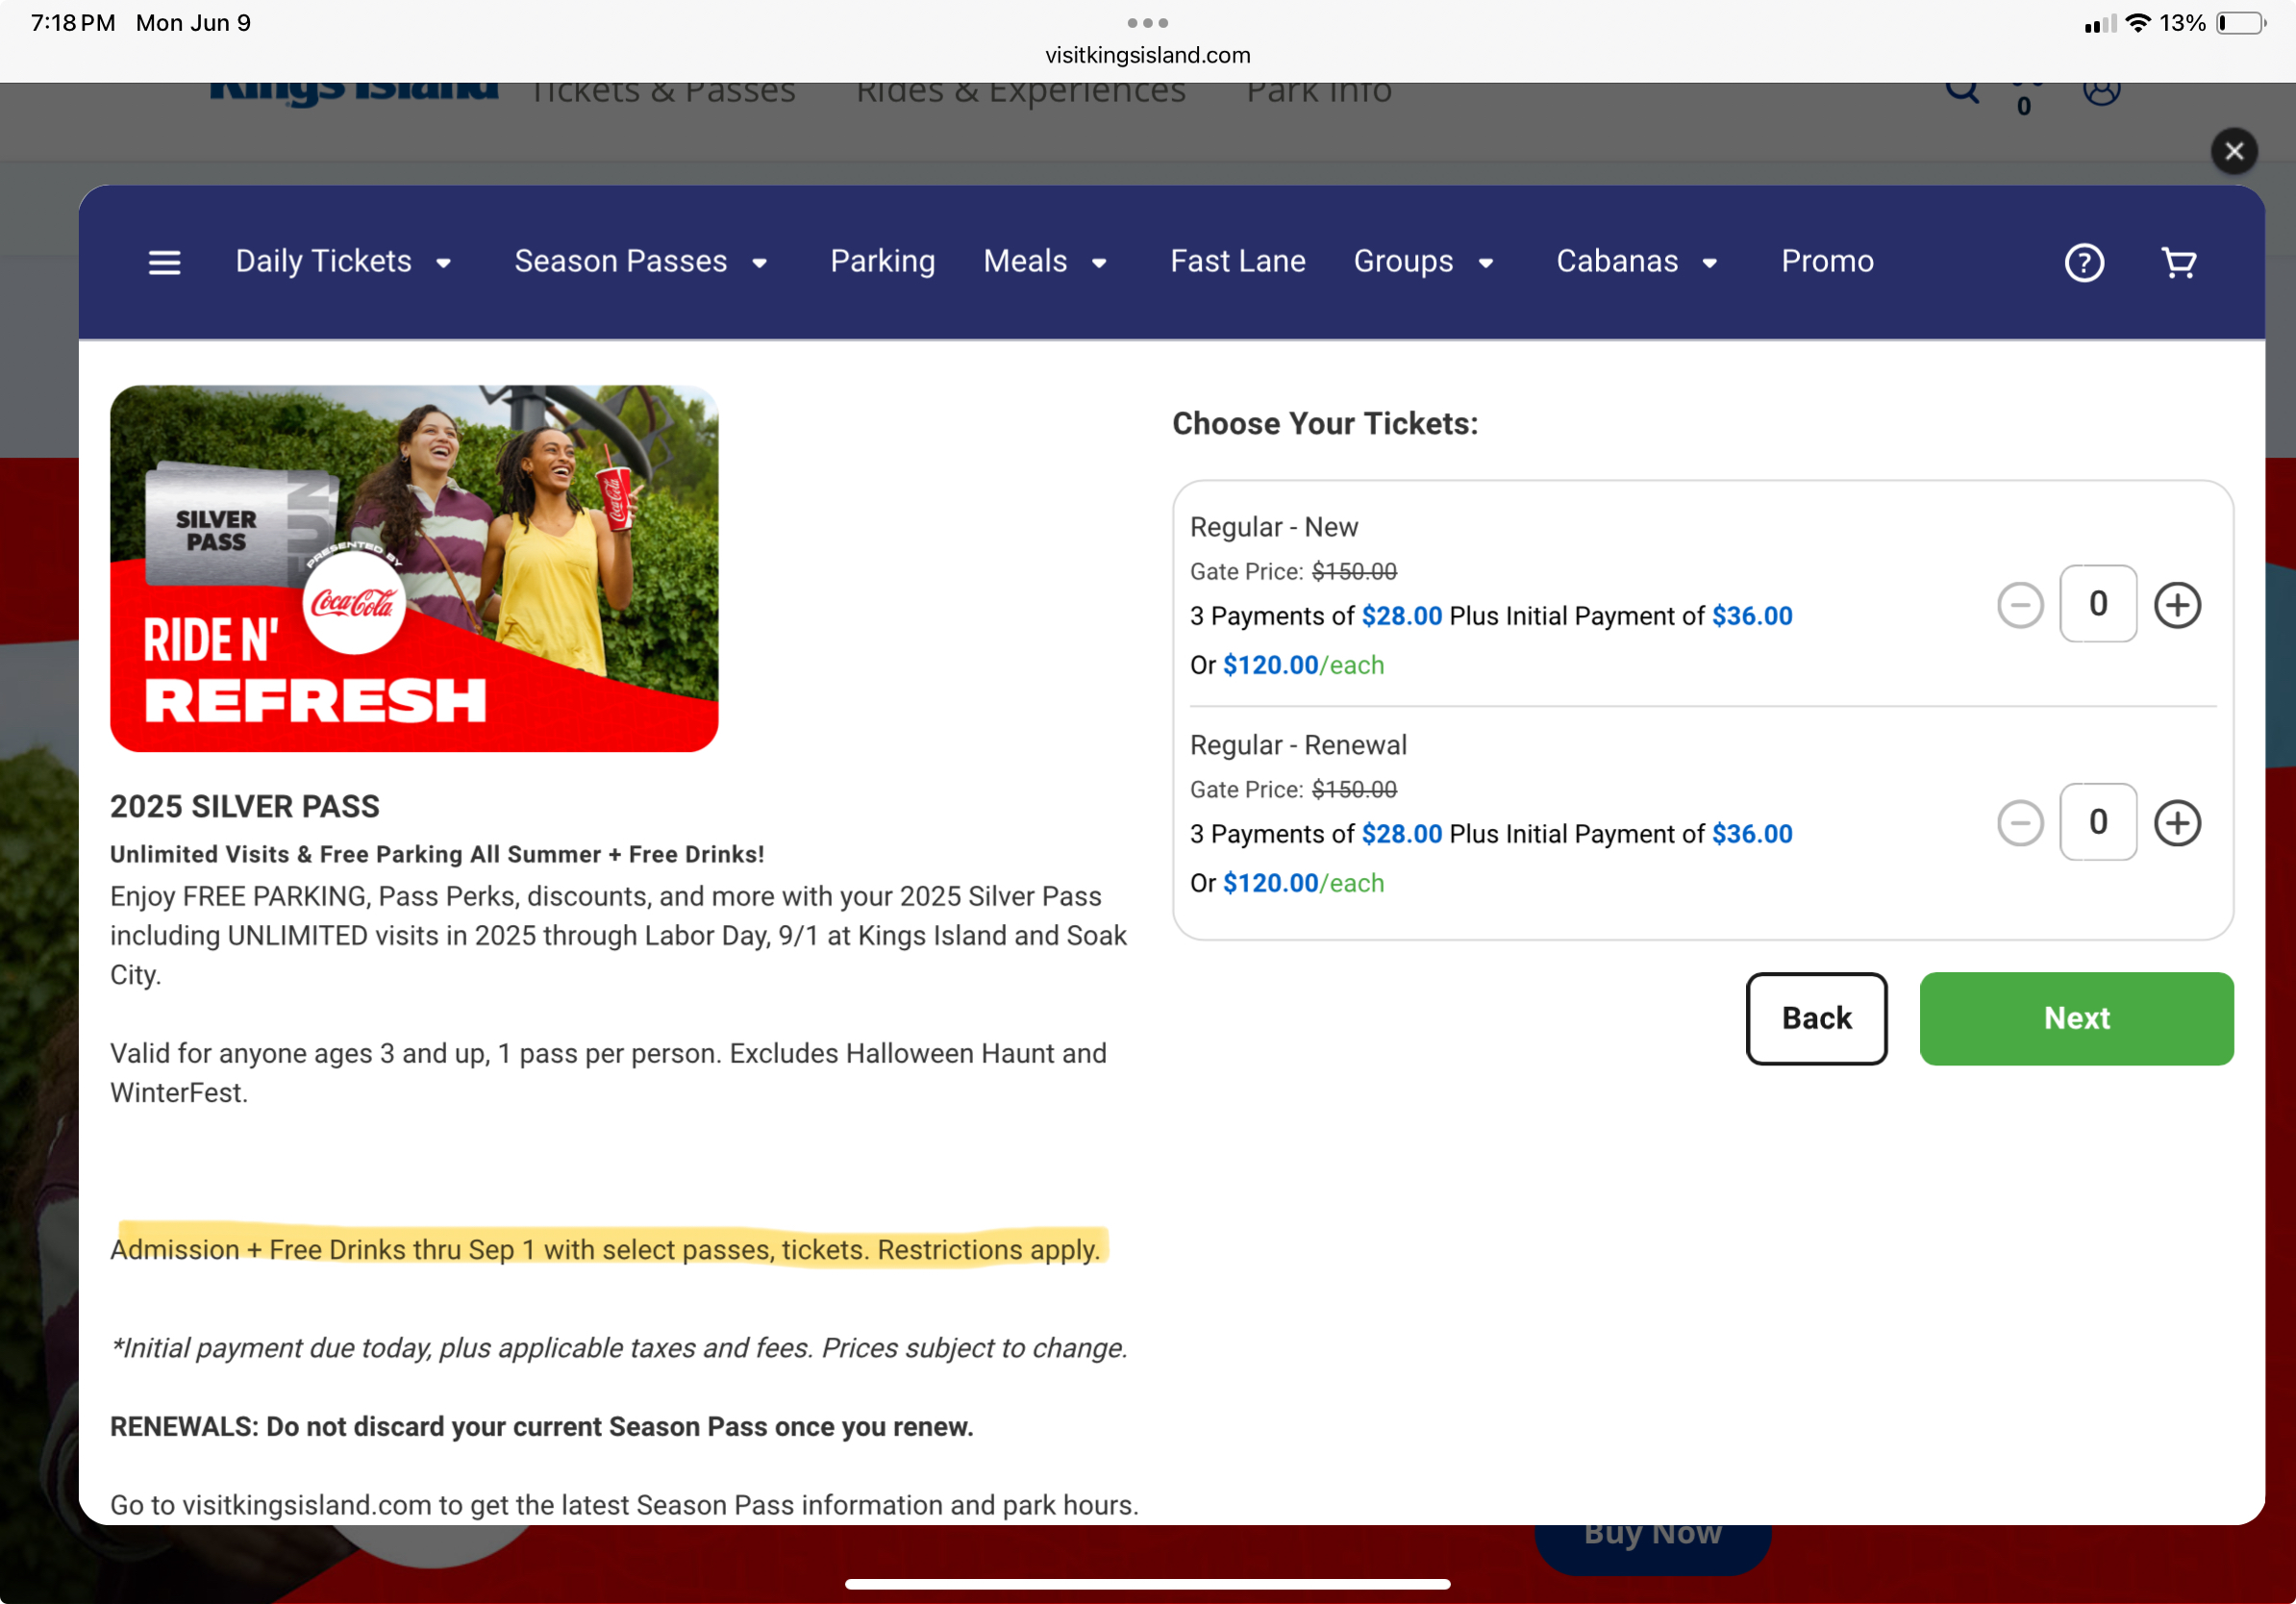
Task: Click the Silver Pass Ride N' Refresh image
Action: [414, 568]
